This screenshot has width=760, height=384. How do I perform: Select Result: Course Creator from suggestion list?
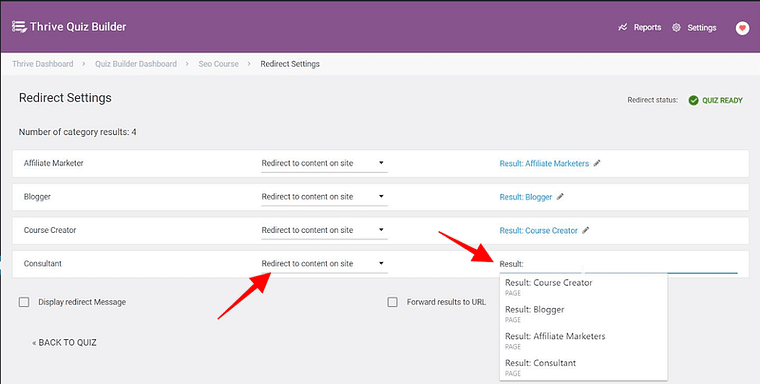tap(584, 287)
